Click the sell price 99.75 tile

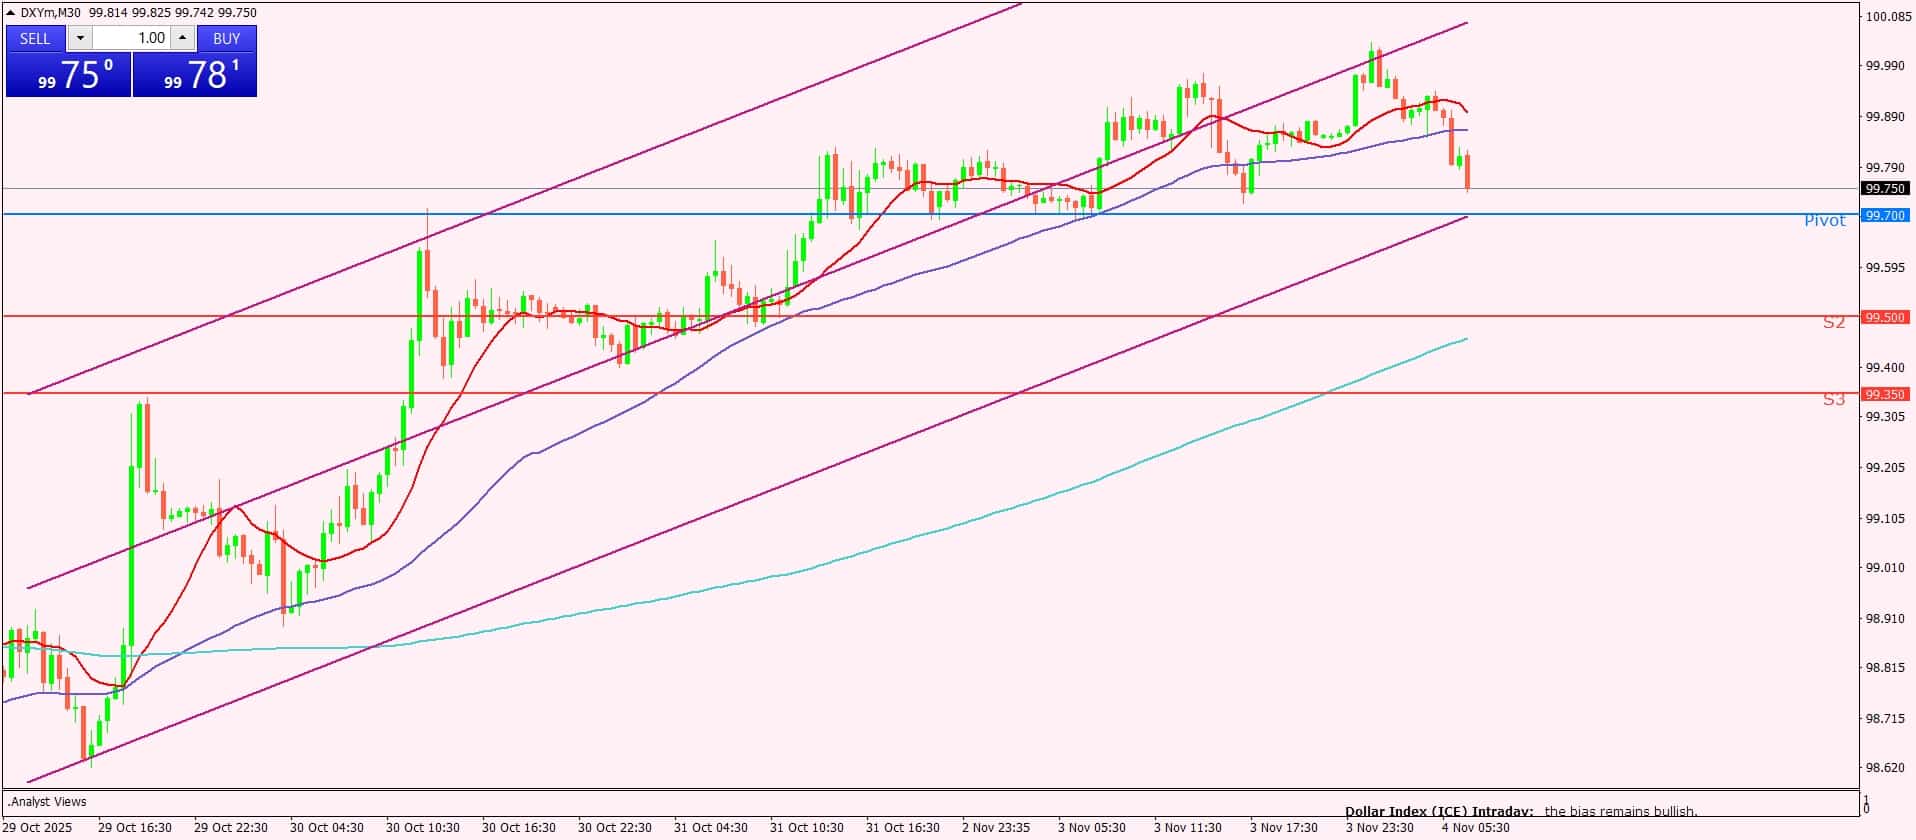pyautogui.click(x=68, y=75)
